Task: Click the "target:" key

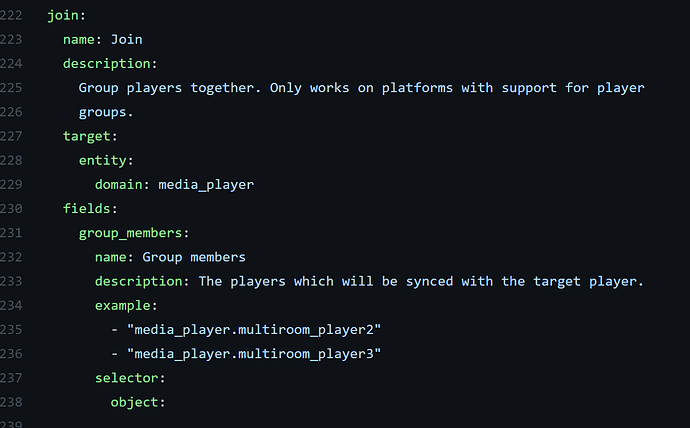Action: pyautogui.click(x=90, y=136)
